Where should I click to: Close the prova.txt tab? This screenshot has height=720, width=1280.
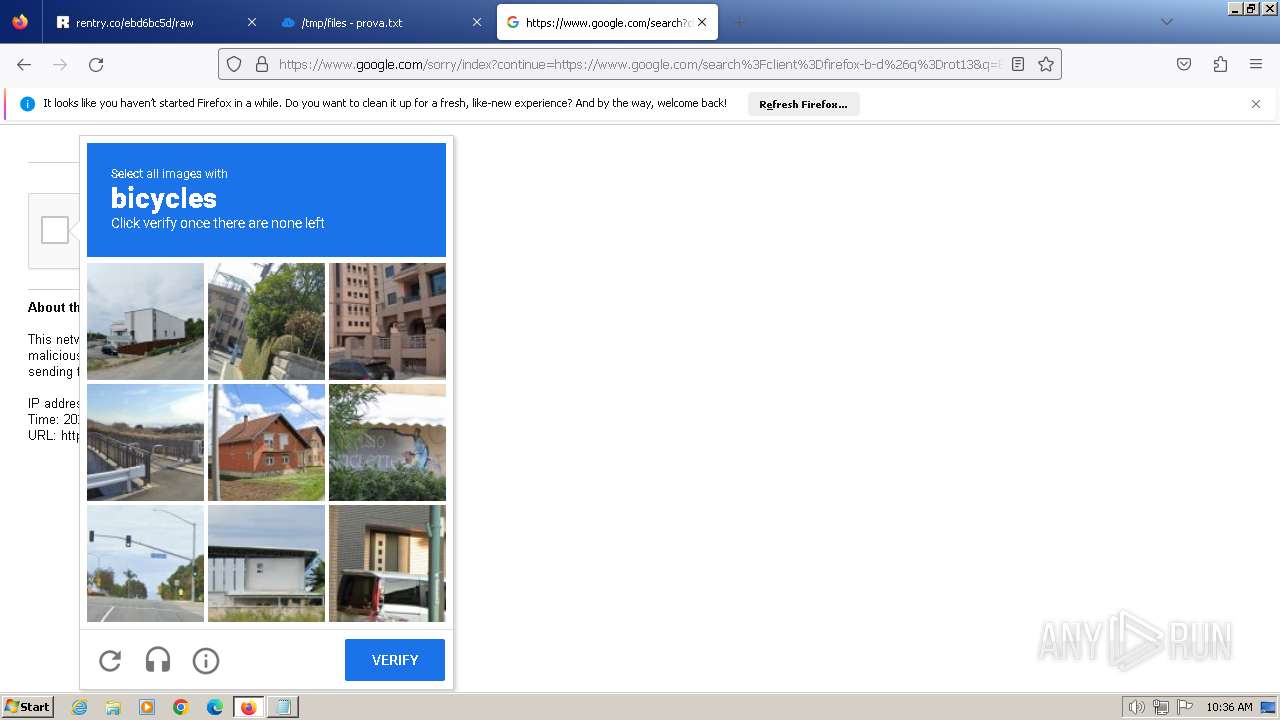tap(477, 22)
